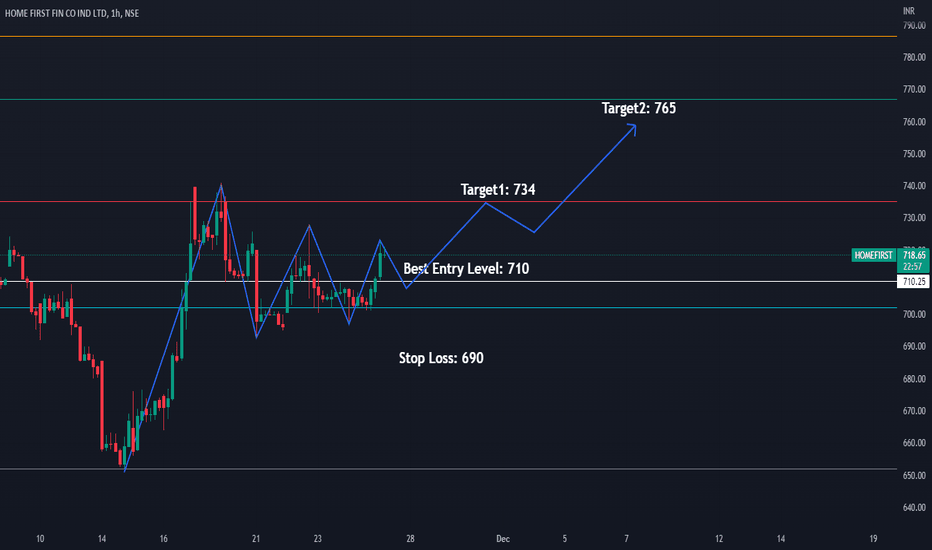
Task: Click the 718.65 current price label
Action: point(914,256)
